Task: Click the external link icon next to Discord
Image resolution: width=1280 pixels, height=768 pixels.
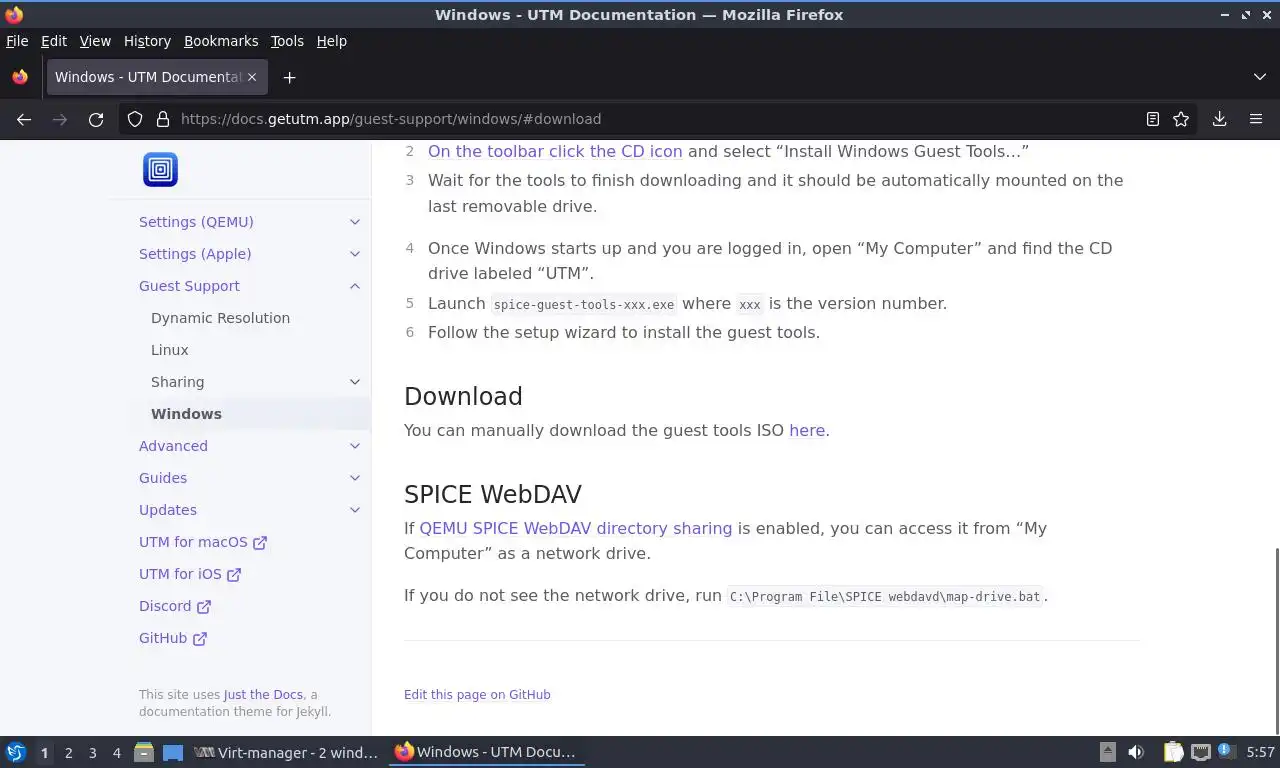Action: (204, 607)
